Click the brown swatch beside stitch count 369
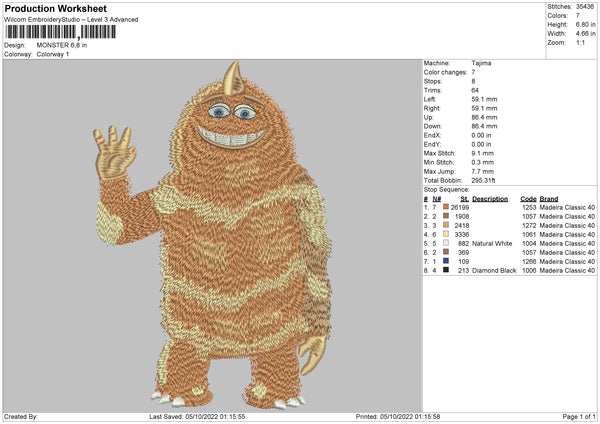The height and width of the screenshot is (424, 600). pos(446,252)
